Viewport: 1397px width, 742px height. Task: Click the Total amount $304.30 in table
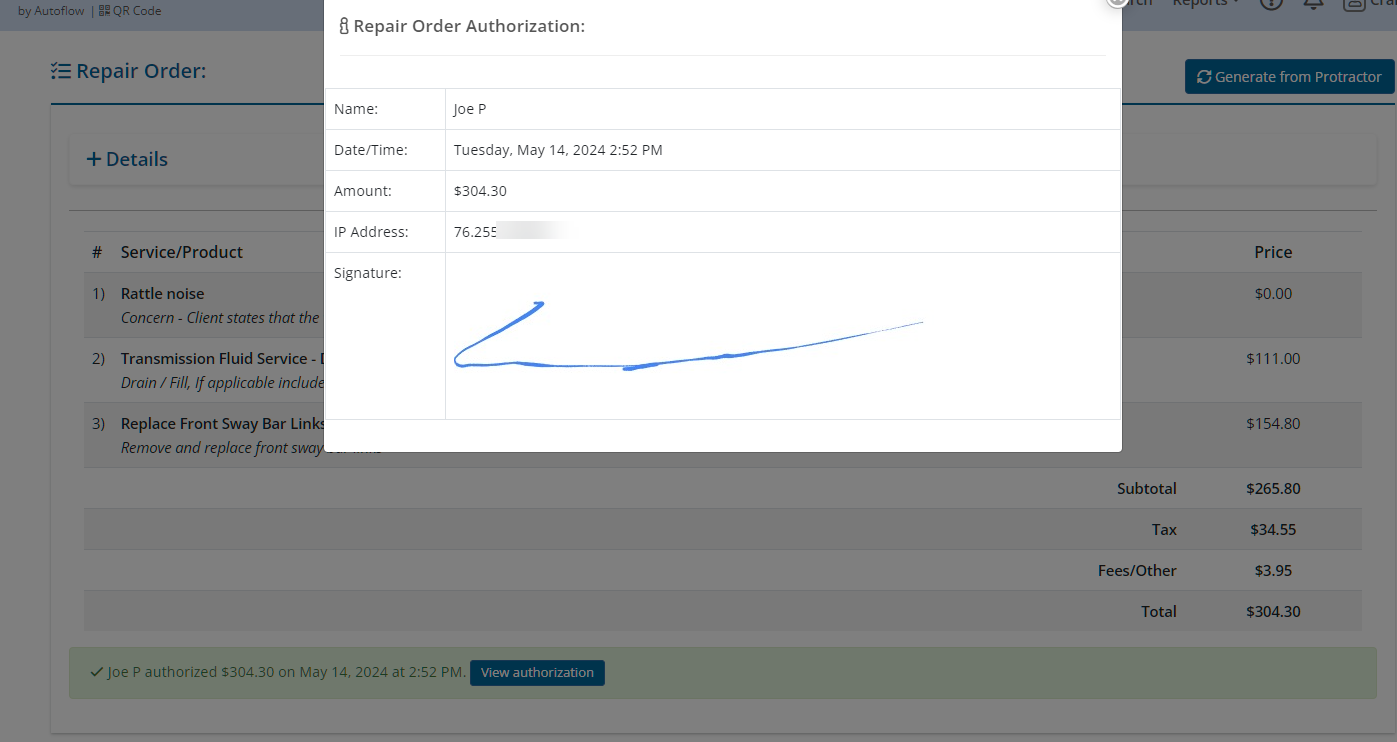1273,611
